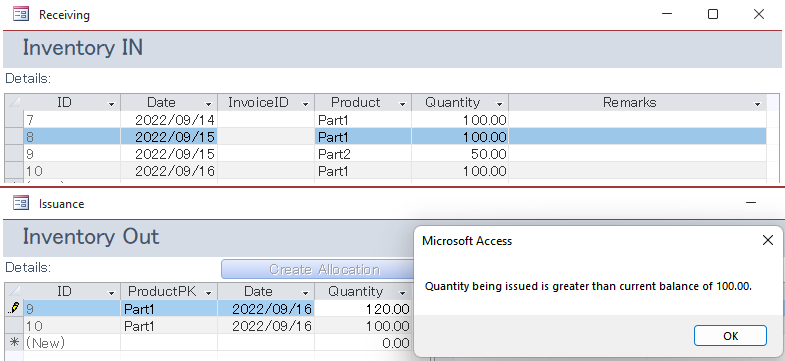Open the InvoiceID column filter dropdown
The width and height of the screenshot is (785, 361).
pos(305,104)
